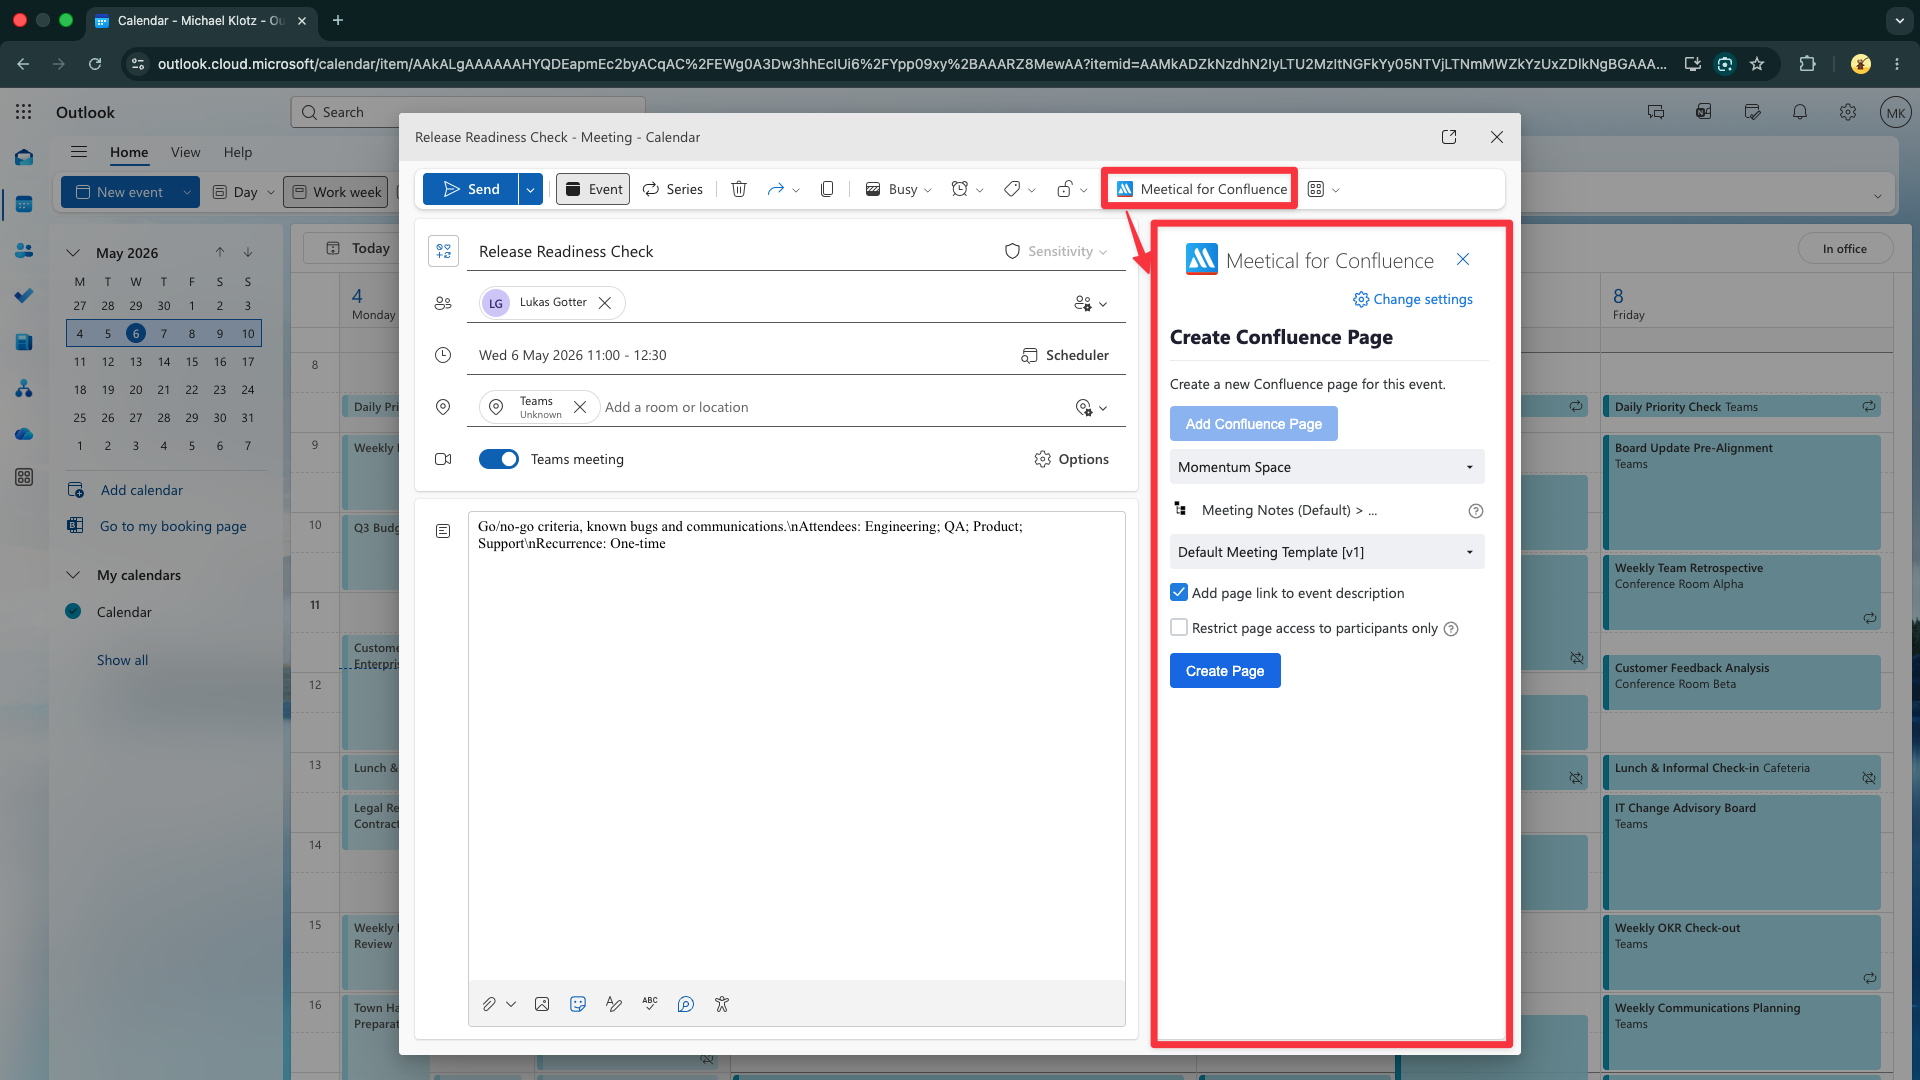The width and height of the screenshot is (1920, 1080).
Task: Switch to Day view
Action: click(x=236, y=192)
